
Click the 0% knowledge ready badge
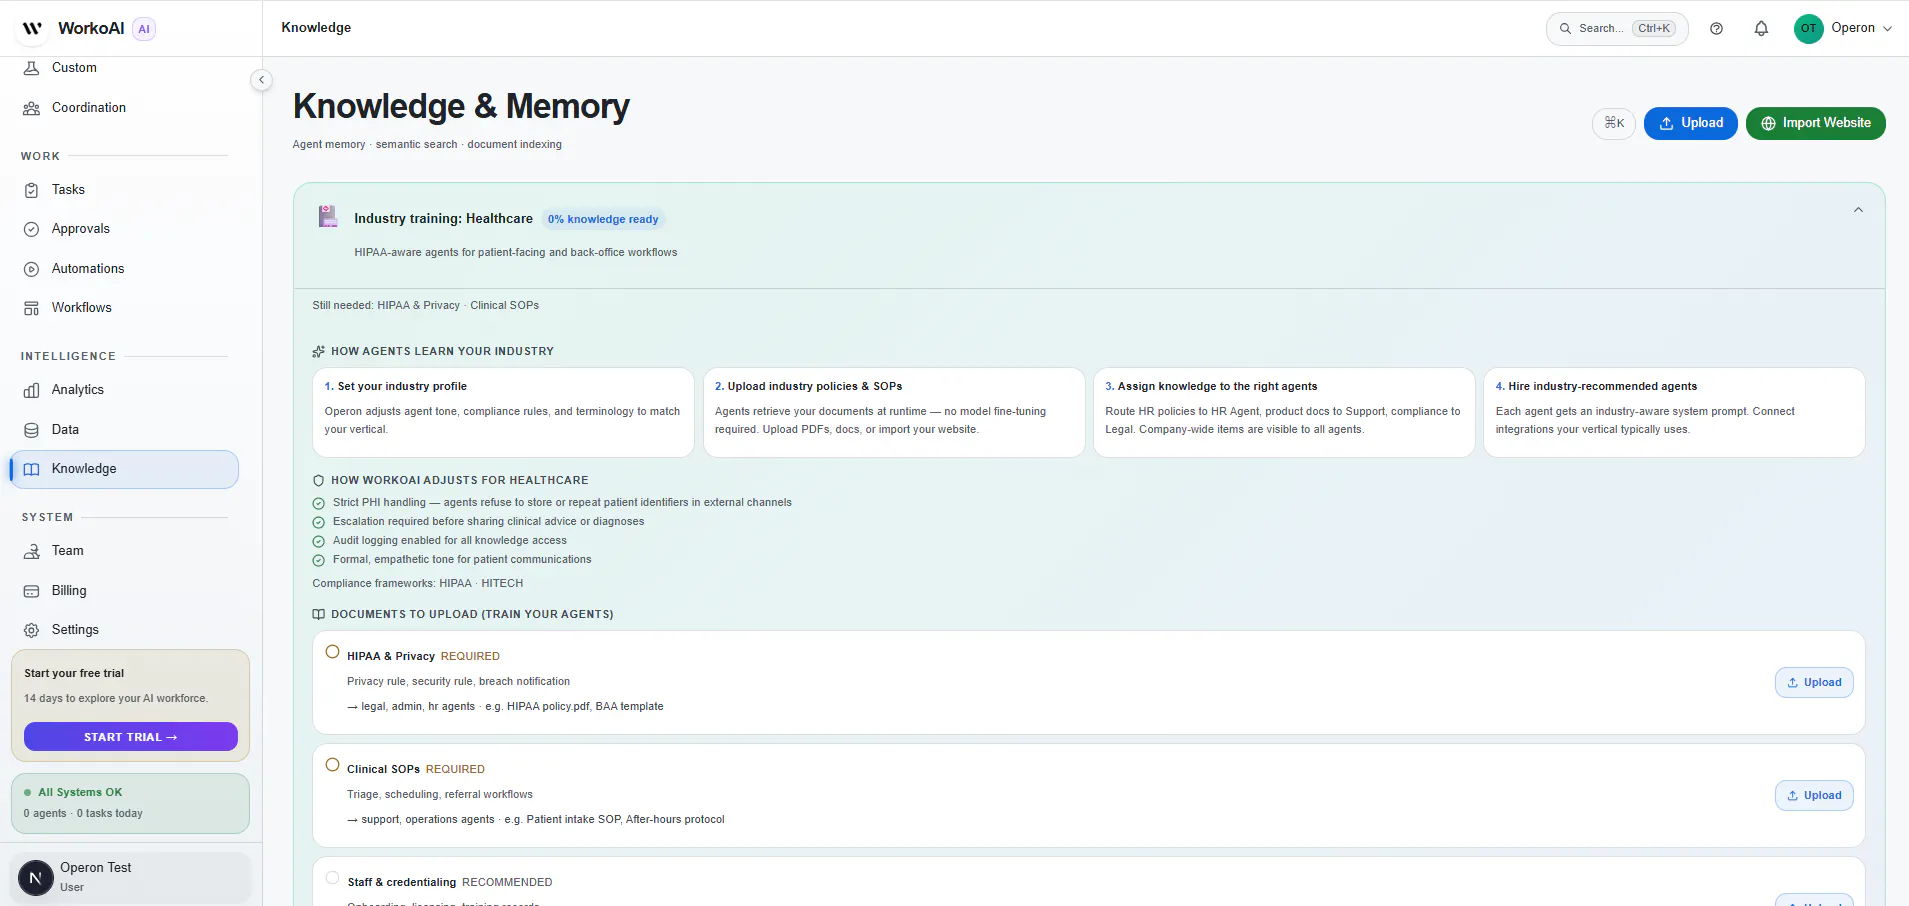(603, 220)
